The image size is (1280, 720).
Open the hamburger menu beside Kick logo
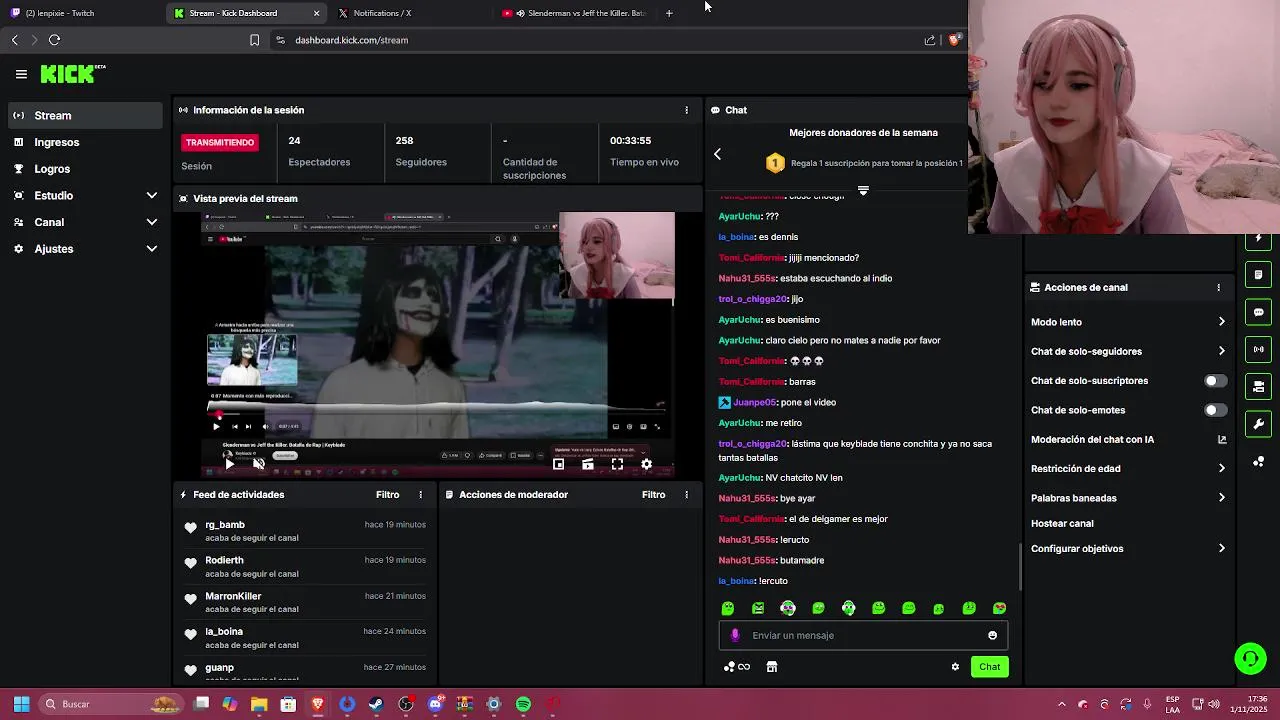coord(21,74)
